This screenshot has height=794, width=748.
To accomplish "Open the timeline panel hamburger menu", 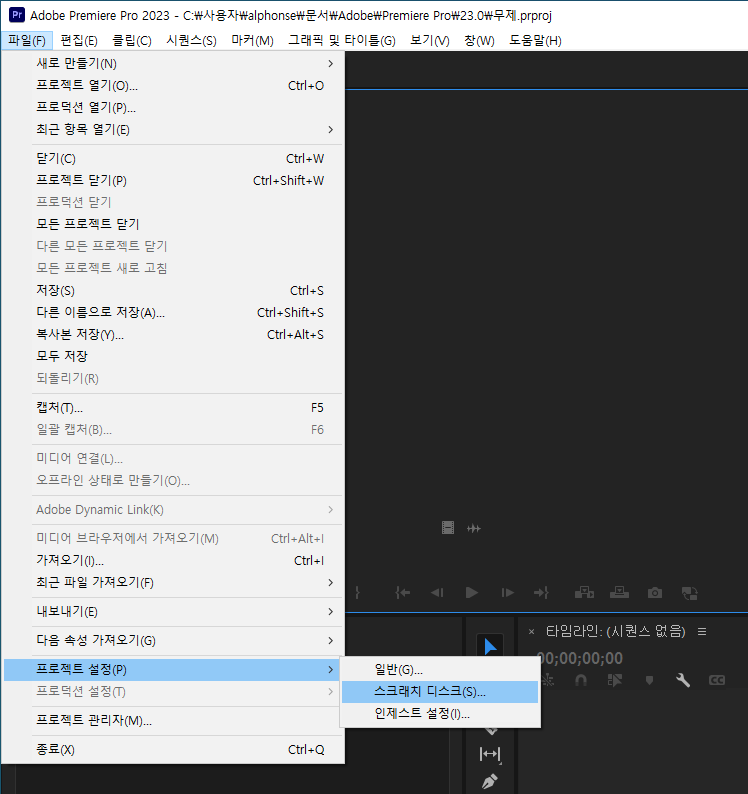I will coord(702,631).
